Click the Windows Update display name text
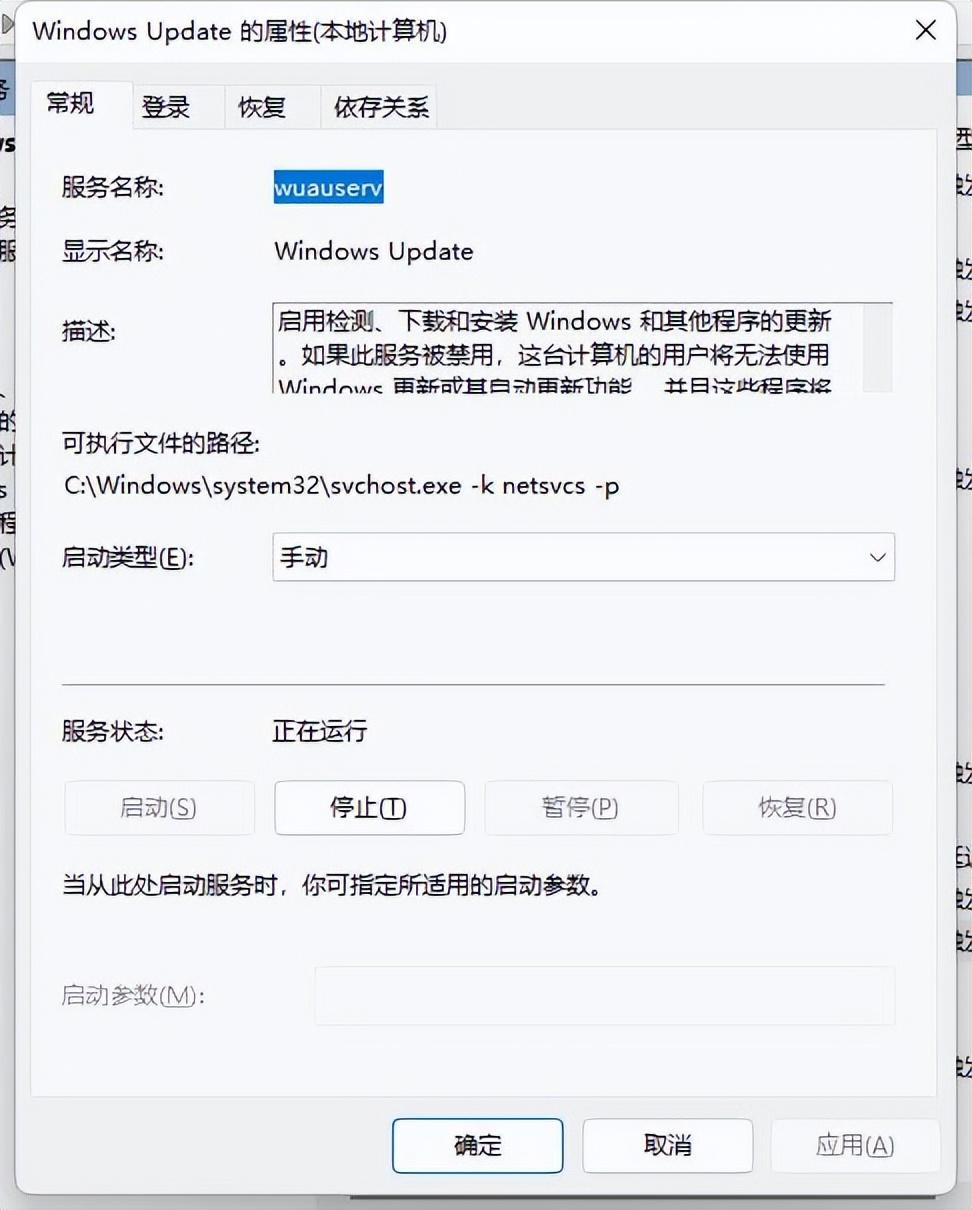972x1210 pixels. click(x=374, y=251)
